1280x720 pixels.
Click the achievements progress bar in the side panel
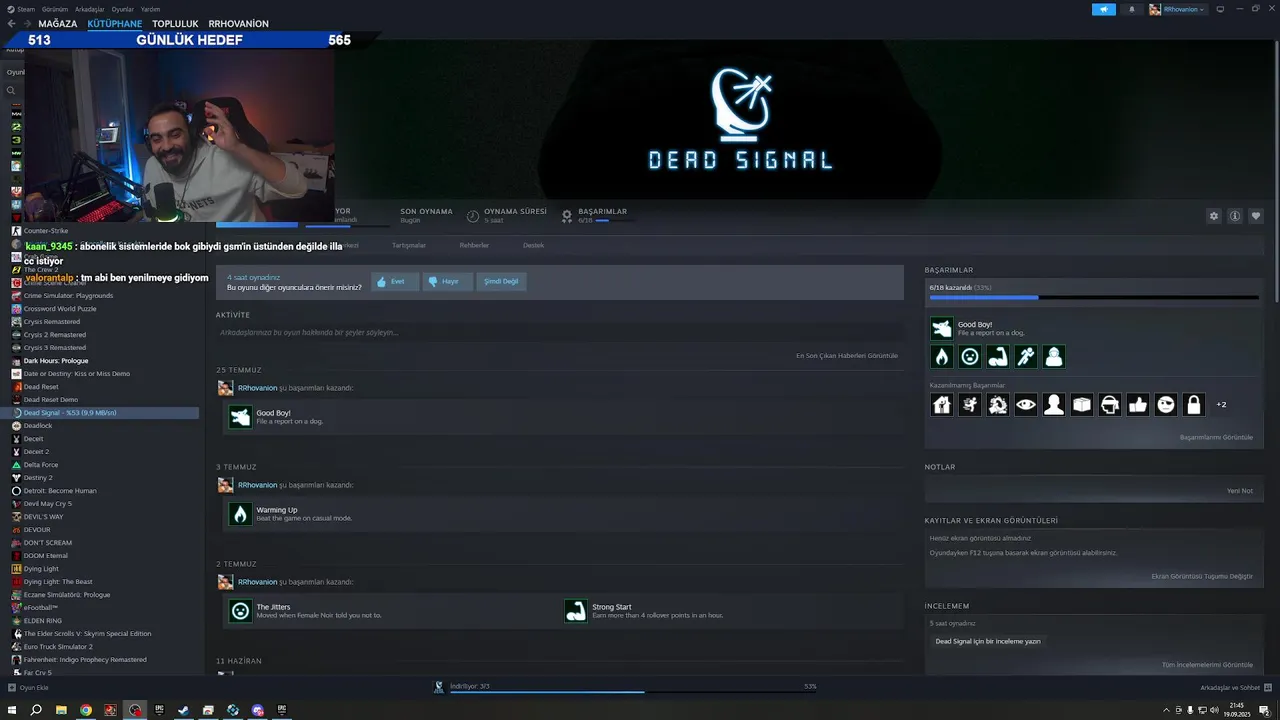click(1094, 297)
